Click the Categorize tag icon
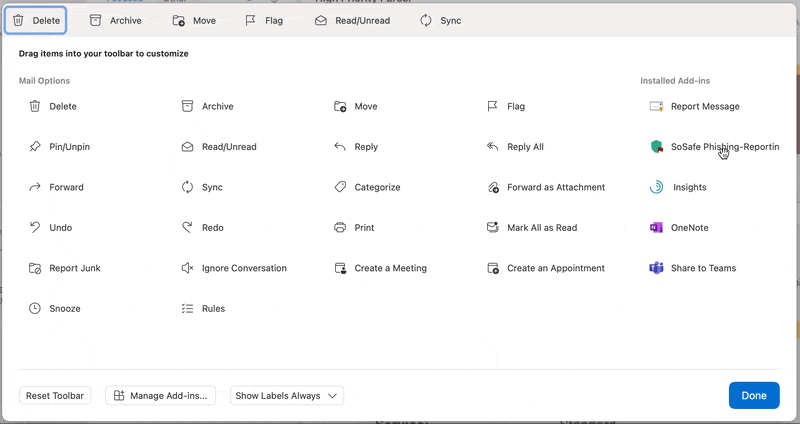This screenshot has height=424, width=800. click(340, 187)
